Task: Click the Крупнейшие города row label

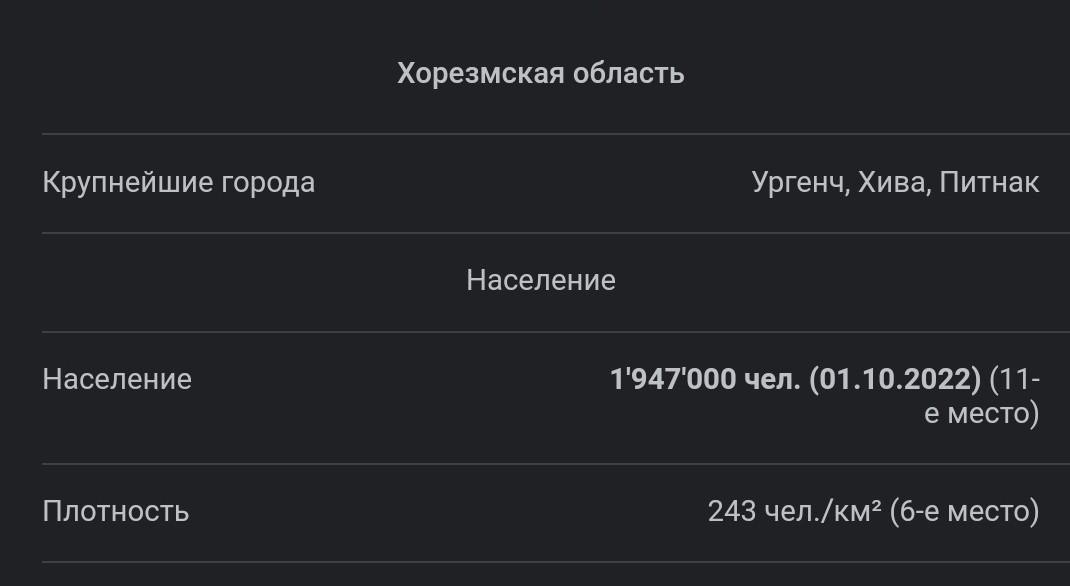Action: (179, 183)
